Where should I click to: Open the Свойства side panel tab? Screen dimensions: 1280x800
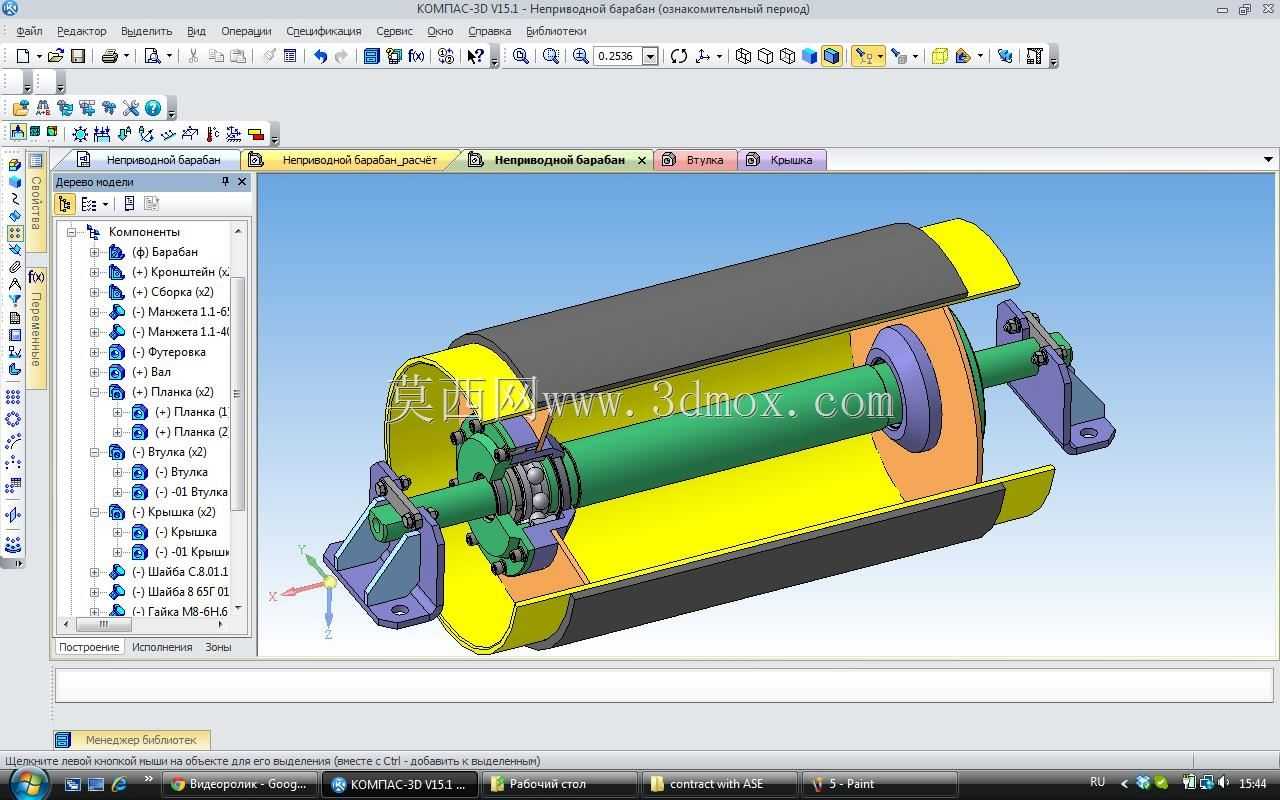36,203
